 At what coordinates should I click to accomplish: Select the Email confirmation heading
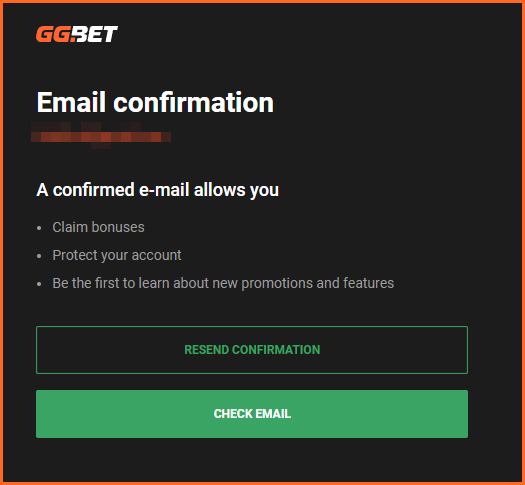155,102
